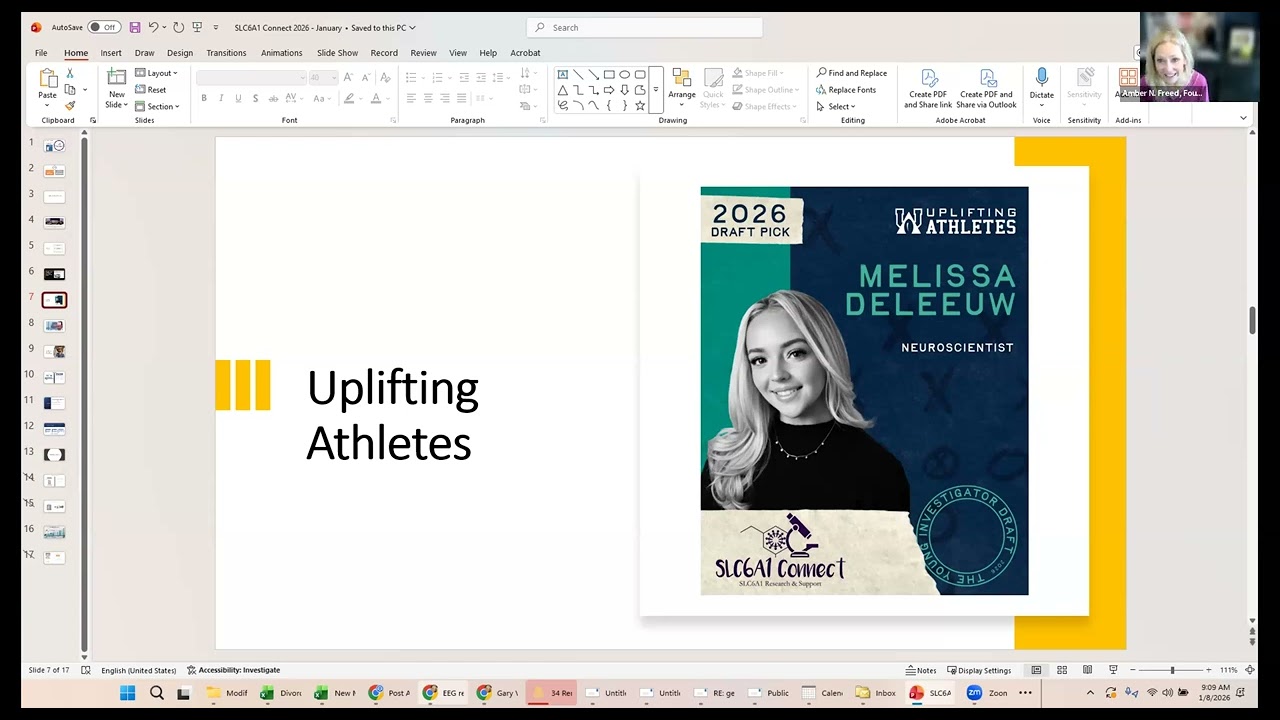The image size is (1280, 720).
Task: Switch to the Transitions tab
Action: pyautogui.click(x=226, y=53)
